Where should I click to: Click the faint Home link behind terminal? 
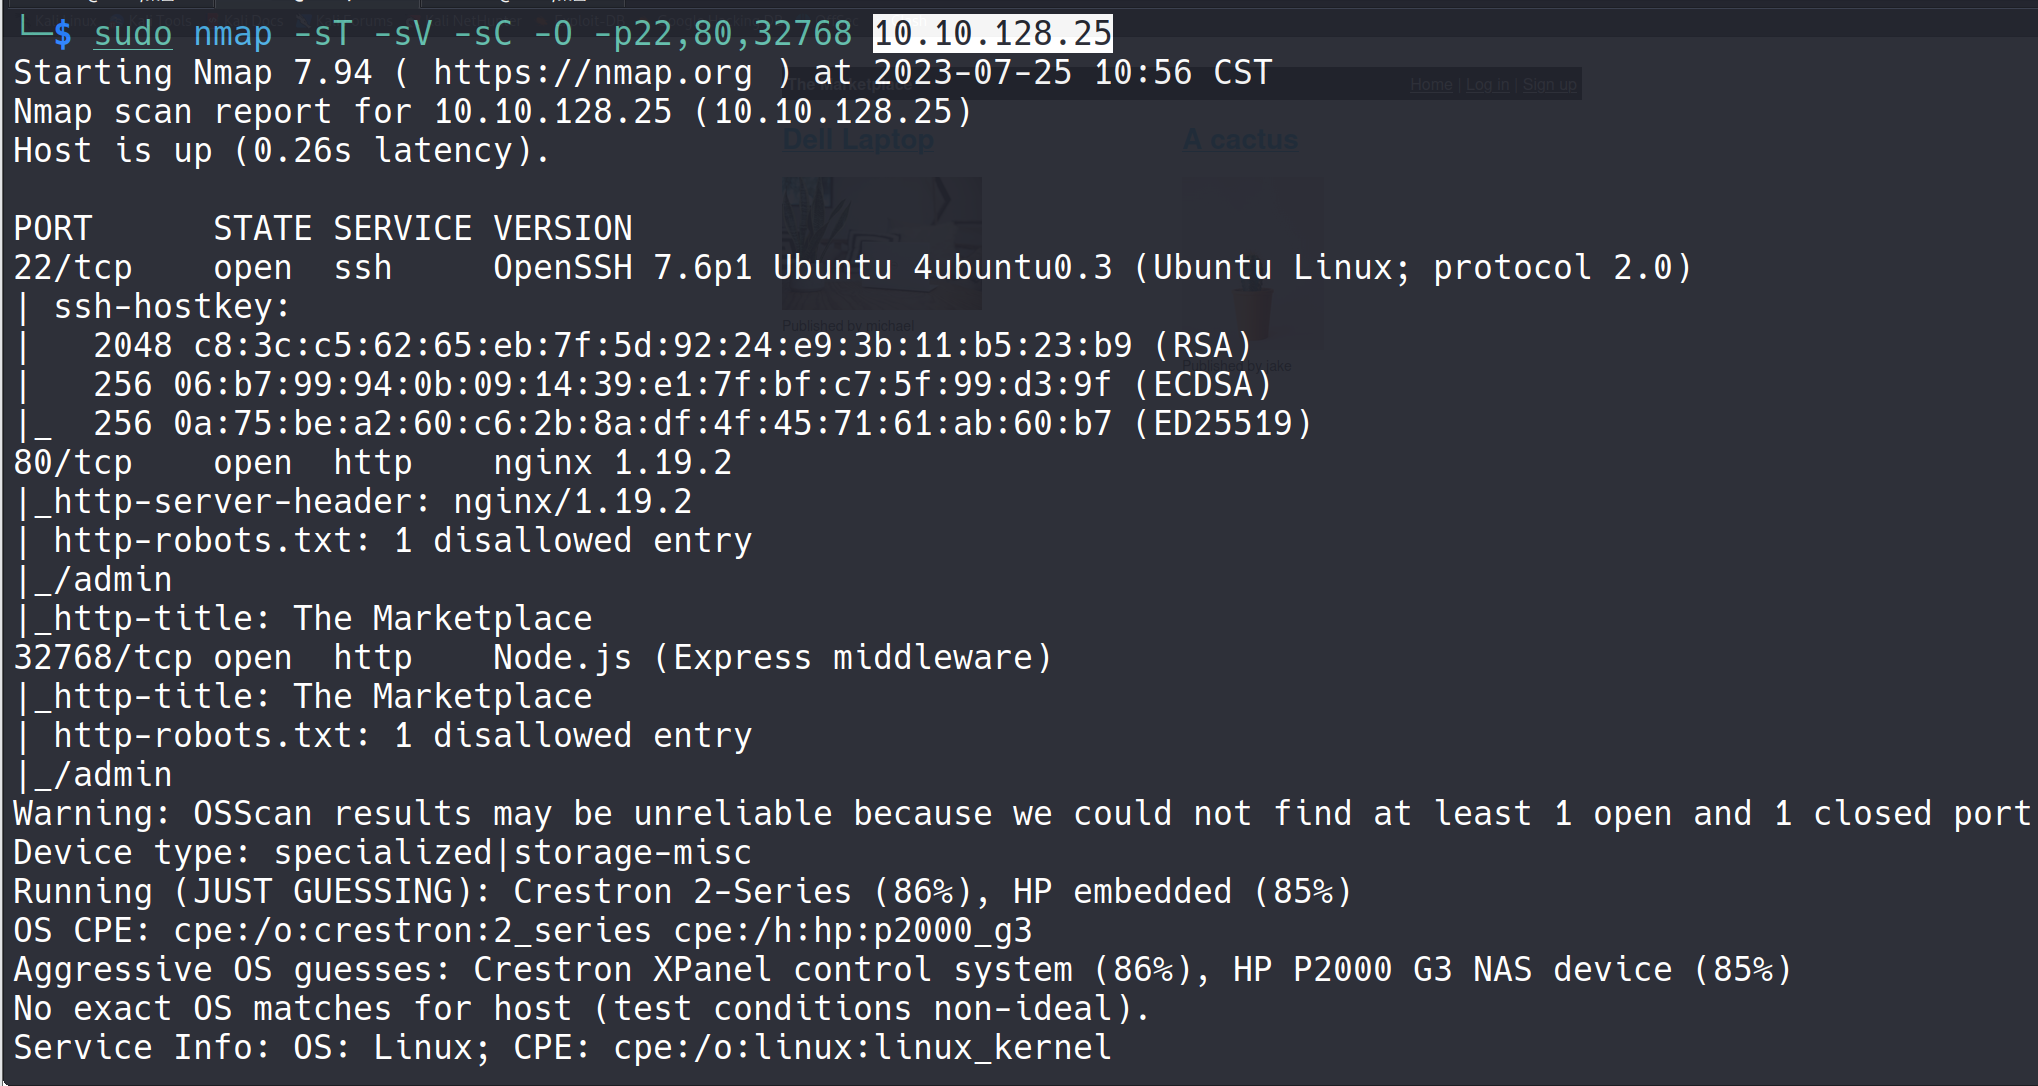pos(1430,85)
